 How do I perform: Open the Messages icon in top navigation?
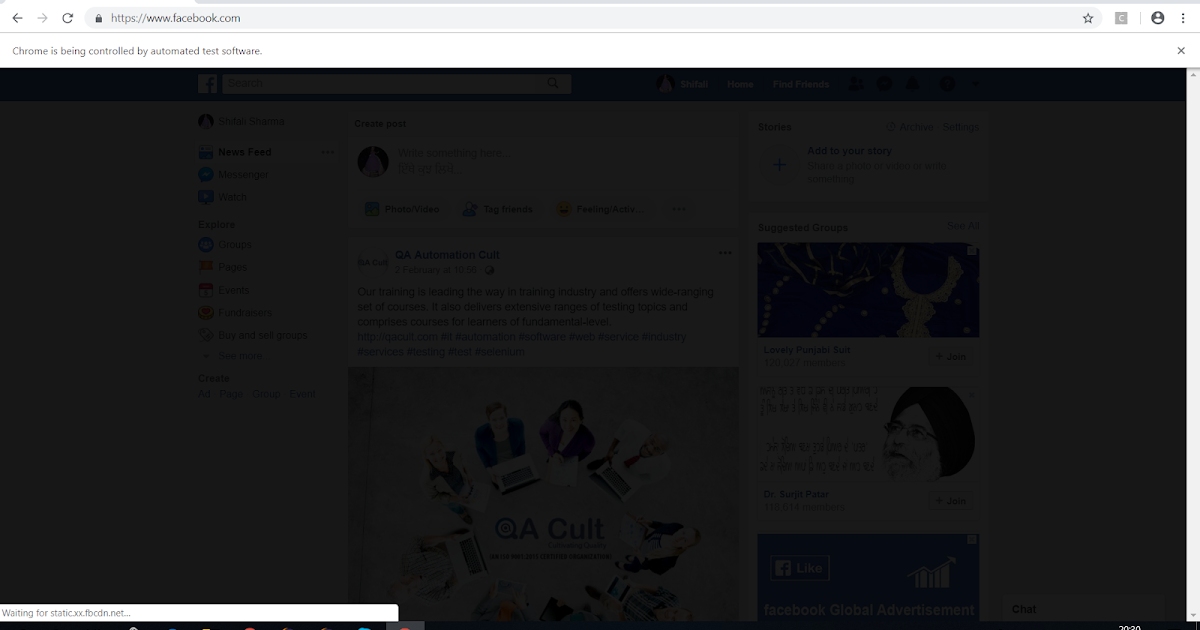click(884, 84)
